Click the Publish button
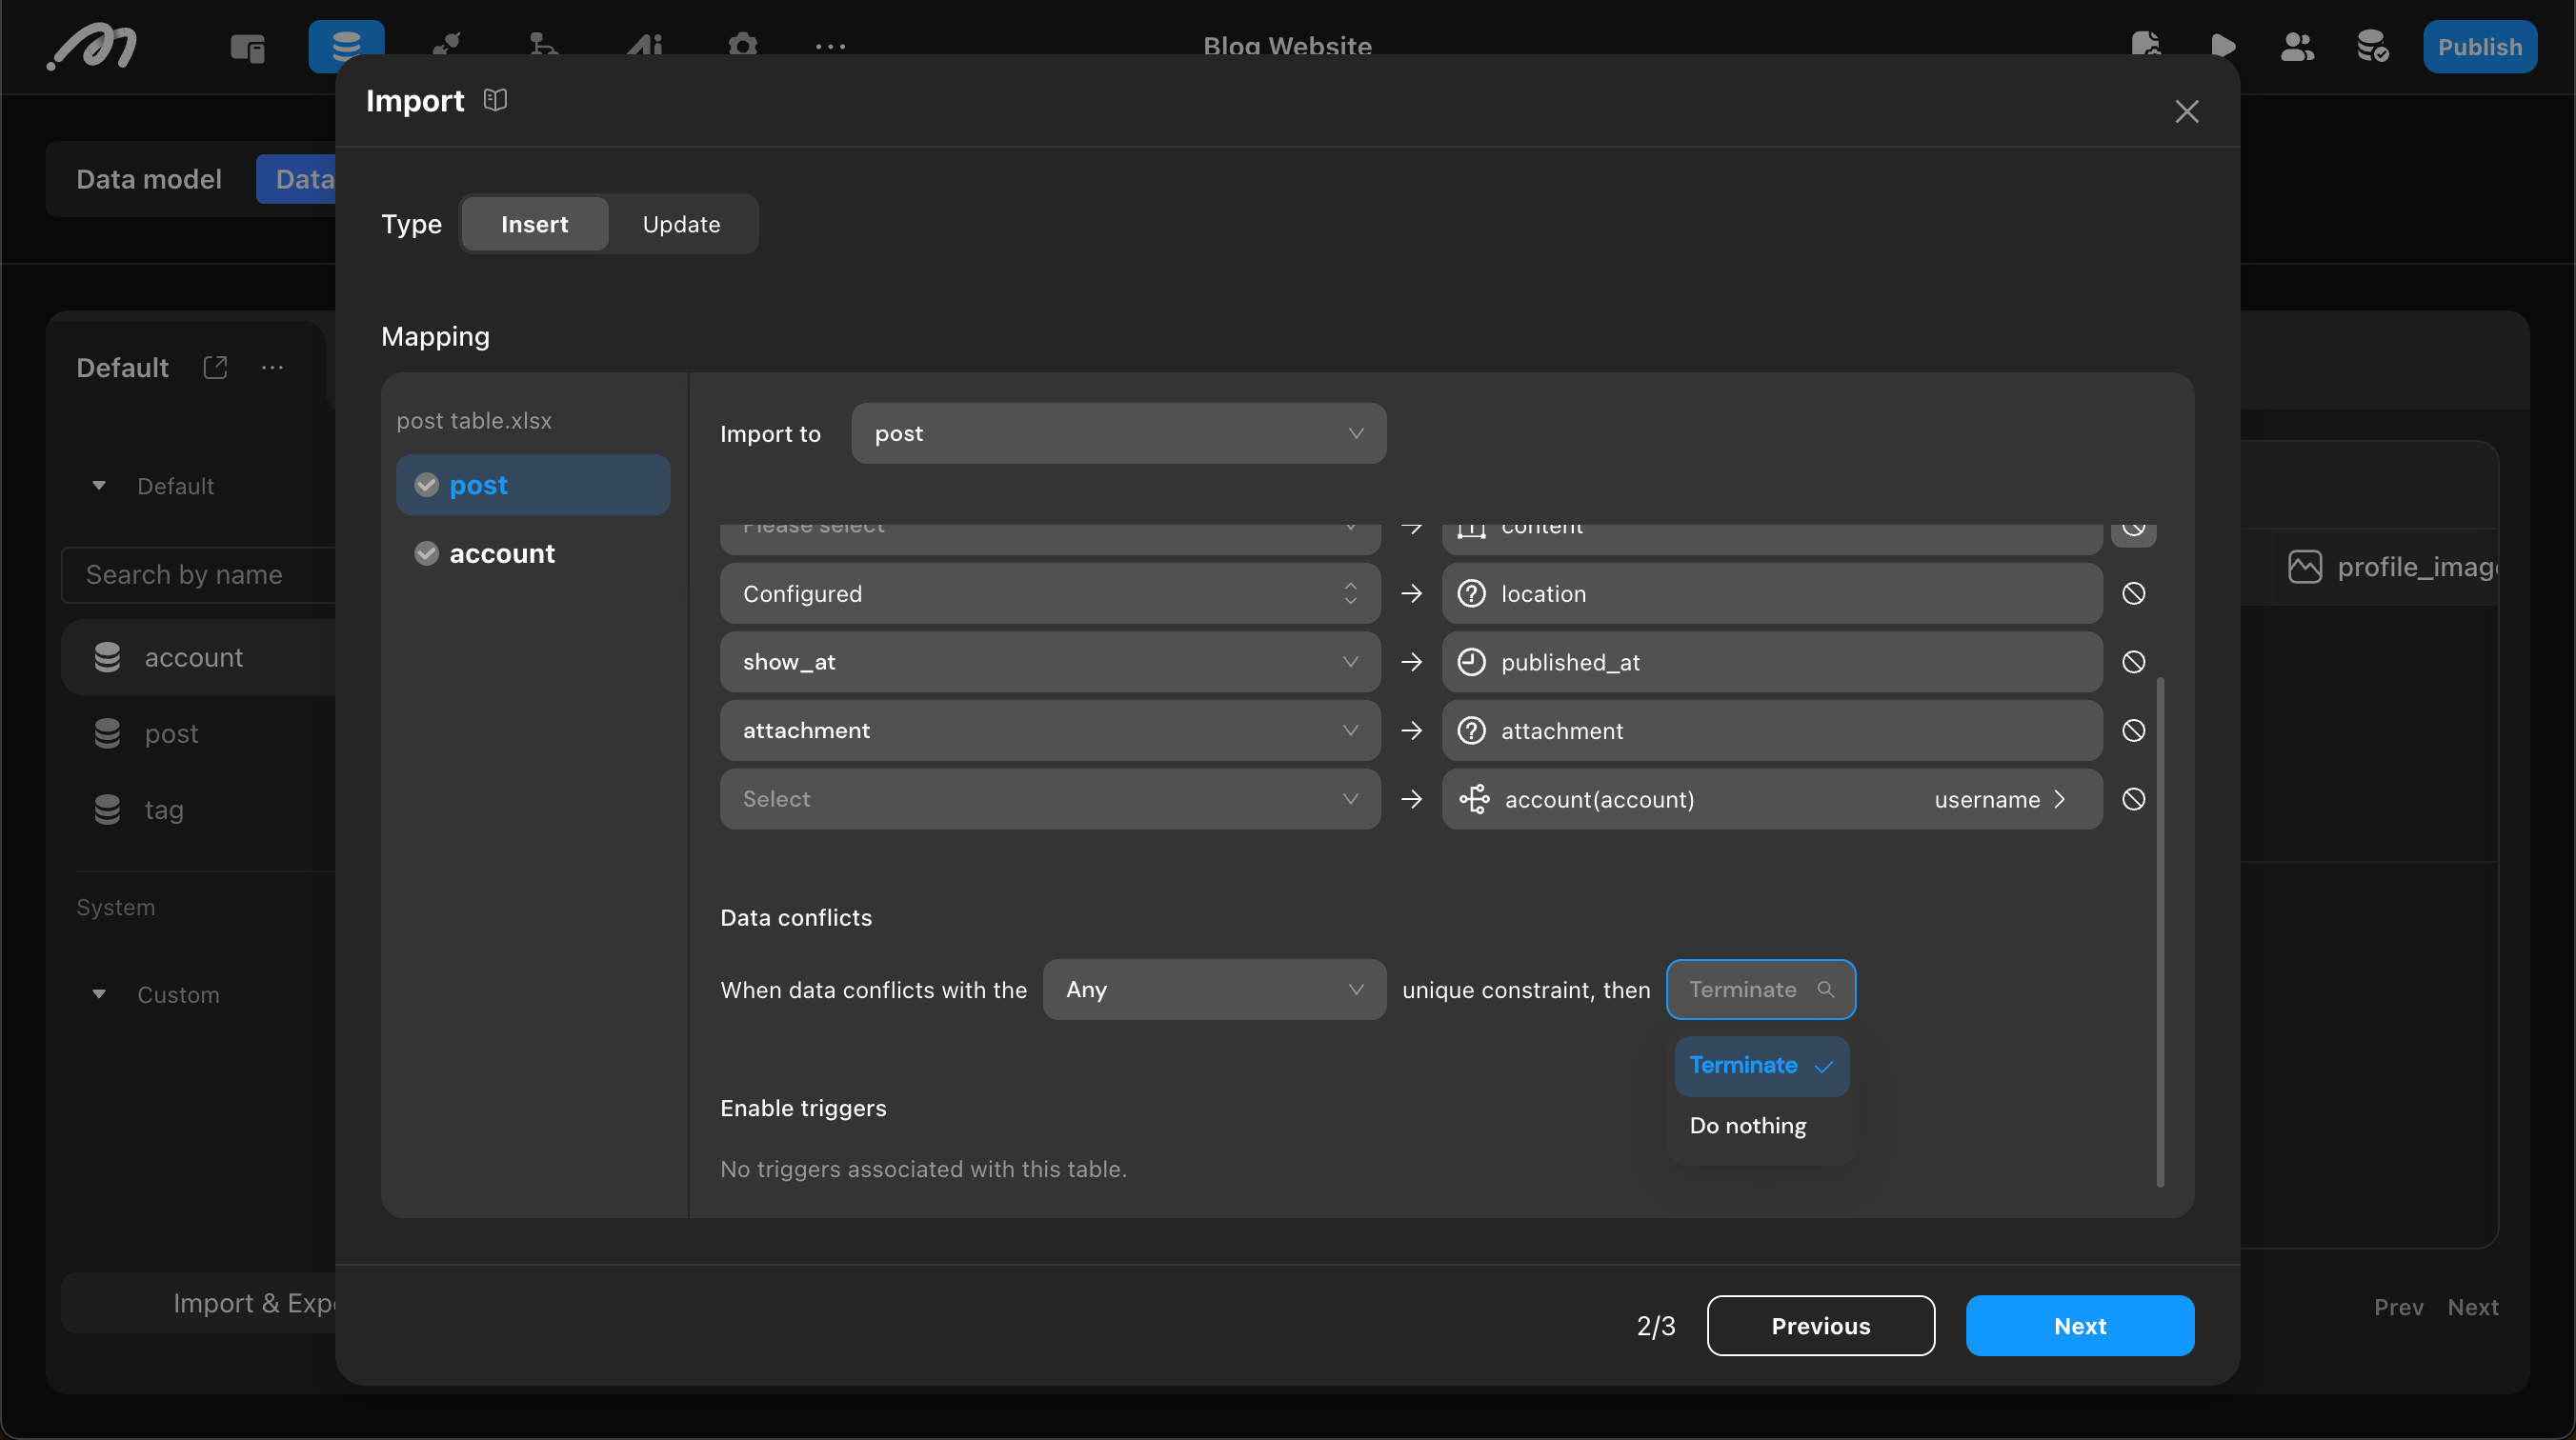 [2479, 46]
